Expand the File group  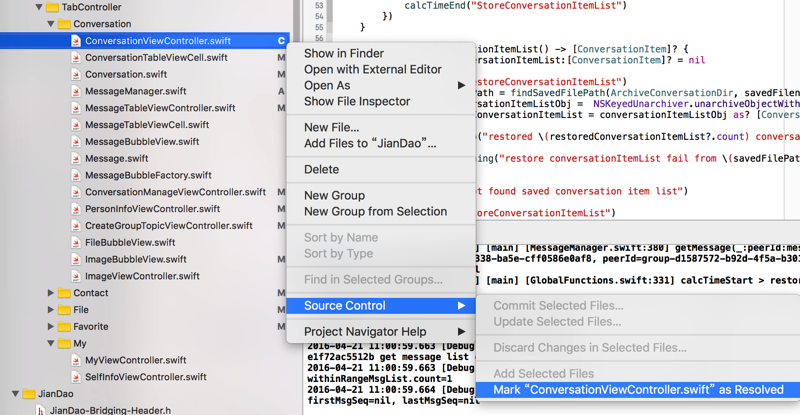click(x=50, y=310)
